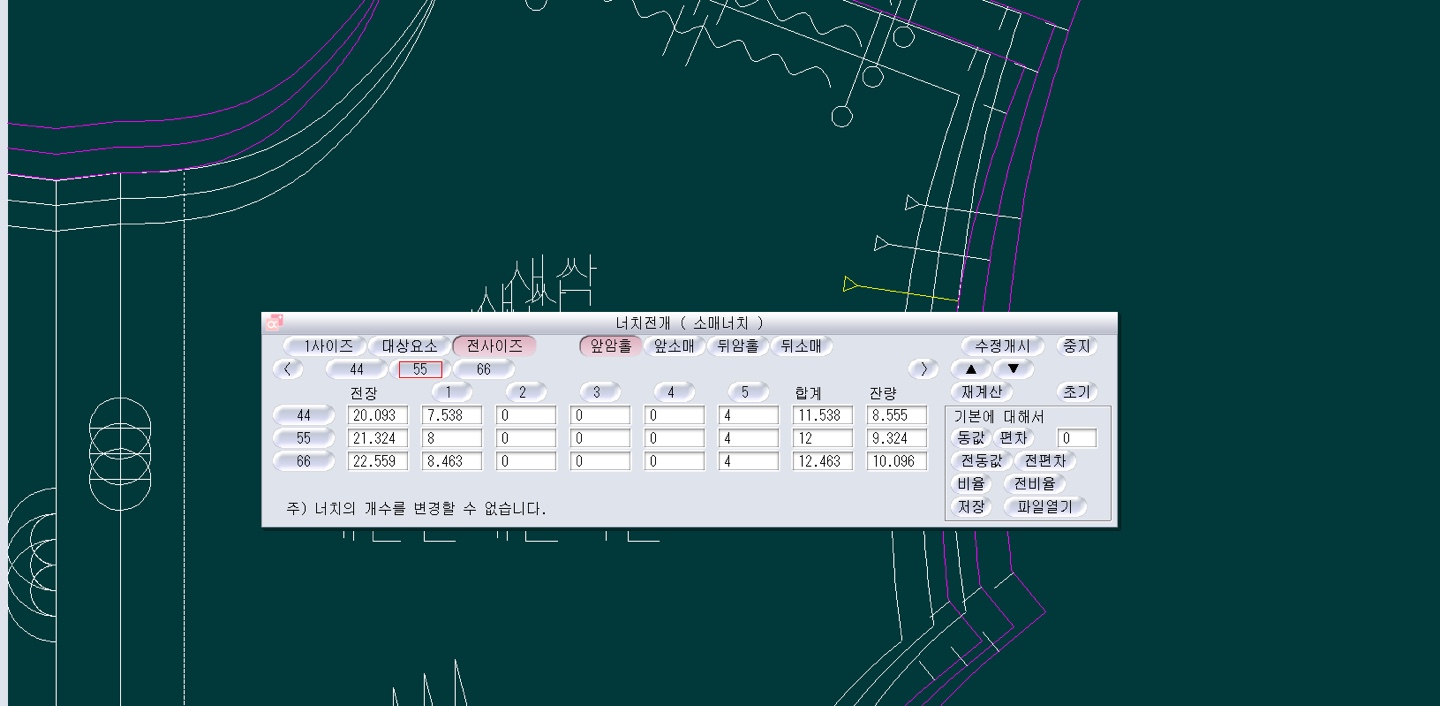Click notch column 1 header button
1440x706 pixels.
[451, 392]
